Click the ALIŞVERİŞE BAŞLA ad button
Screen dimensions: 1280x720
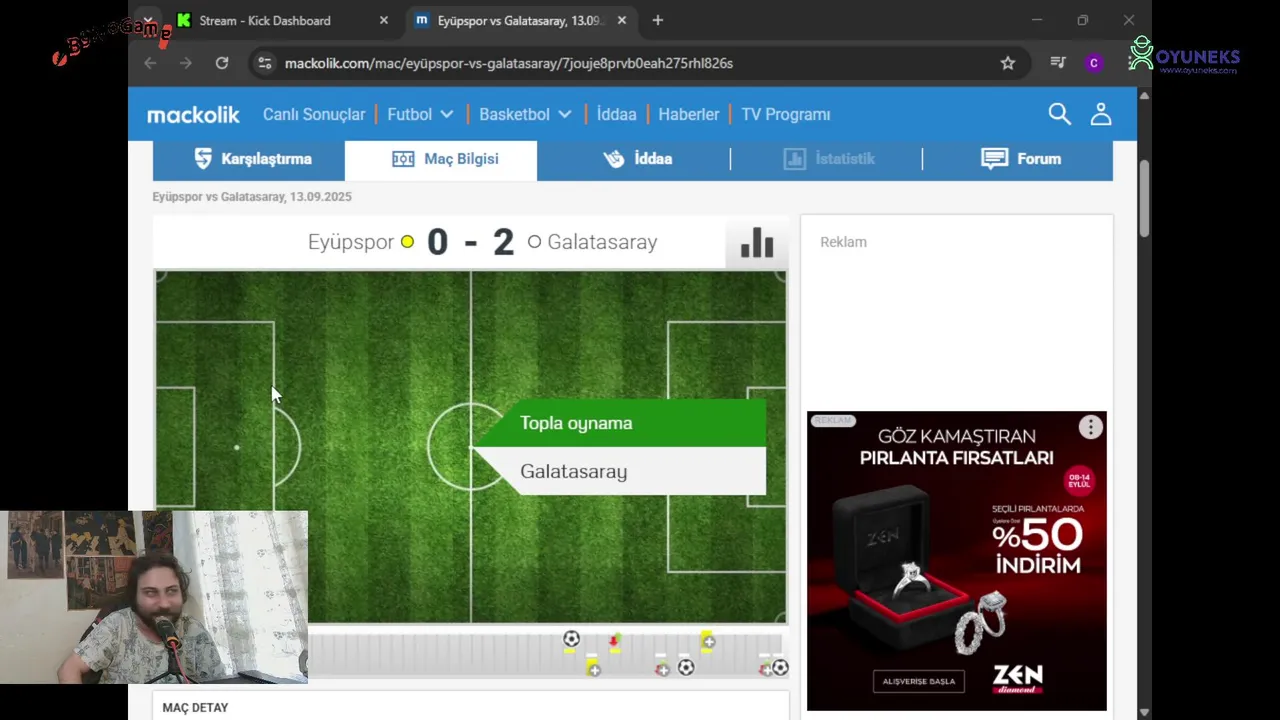[918, 681]
